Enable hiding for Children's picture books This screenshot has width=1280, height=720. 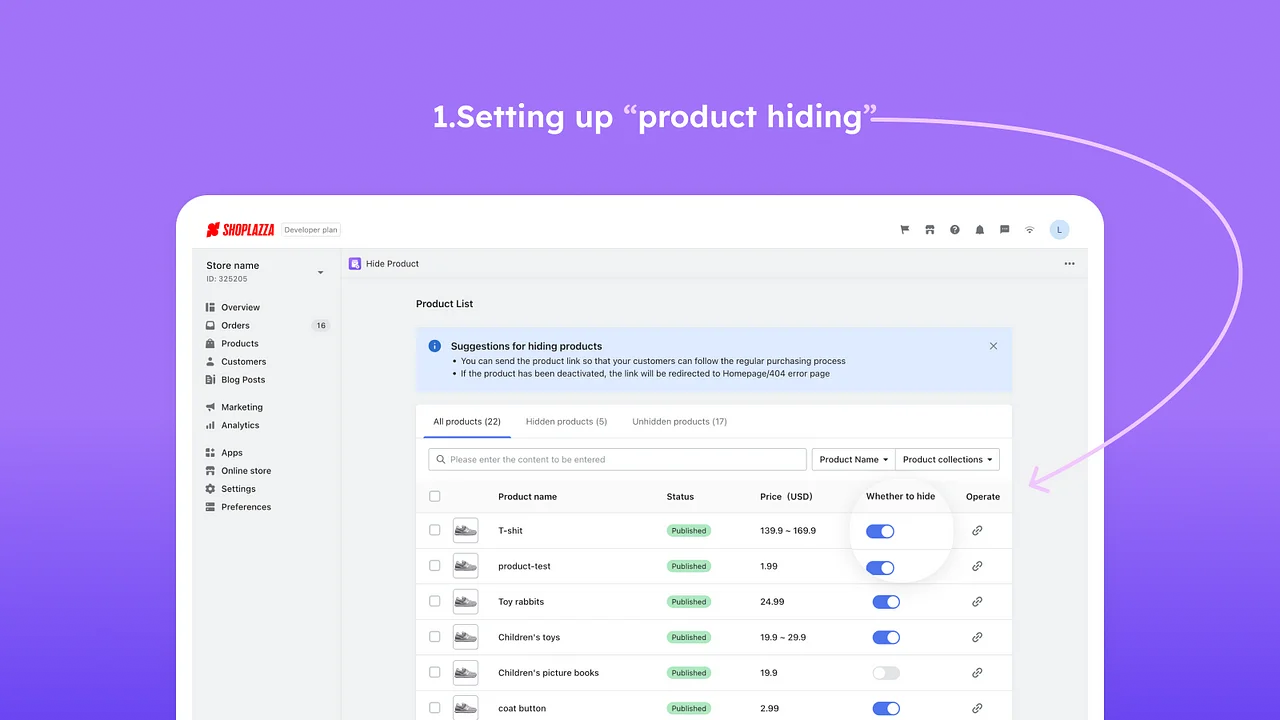click(x=886, y=672)
